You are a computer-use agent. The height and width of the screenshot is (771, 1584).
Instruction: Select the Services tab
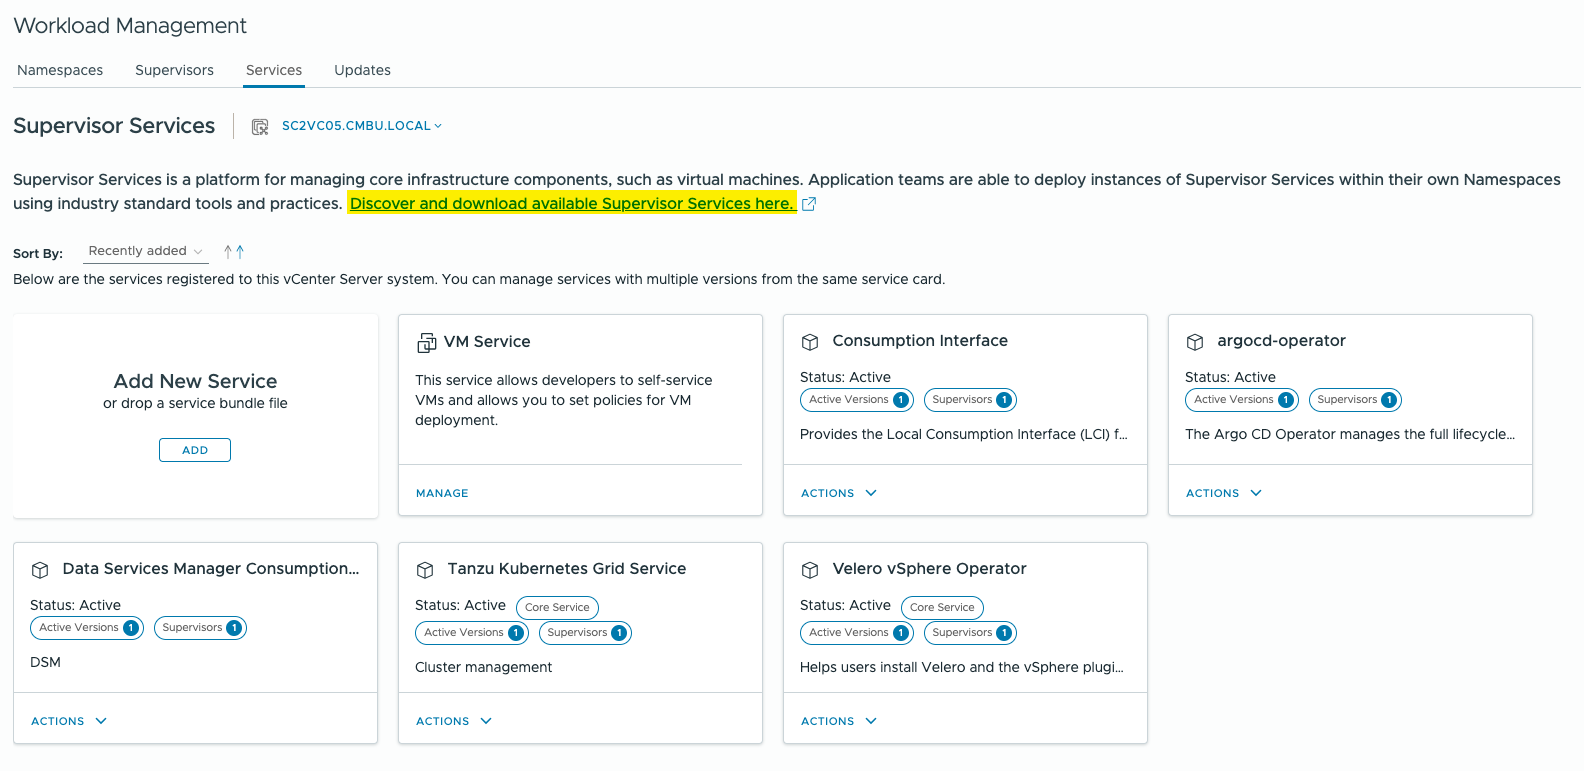[274, 70]
